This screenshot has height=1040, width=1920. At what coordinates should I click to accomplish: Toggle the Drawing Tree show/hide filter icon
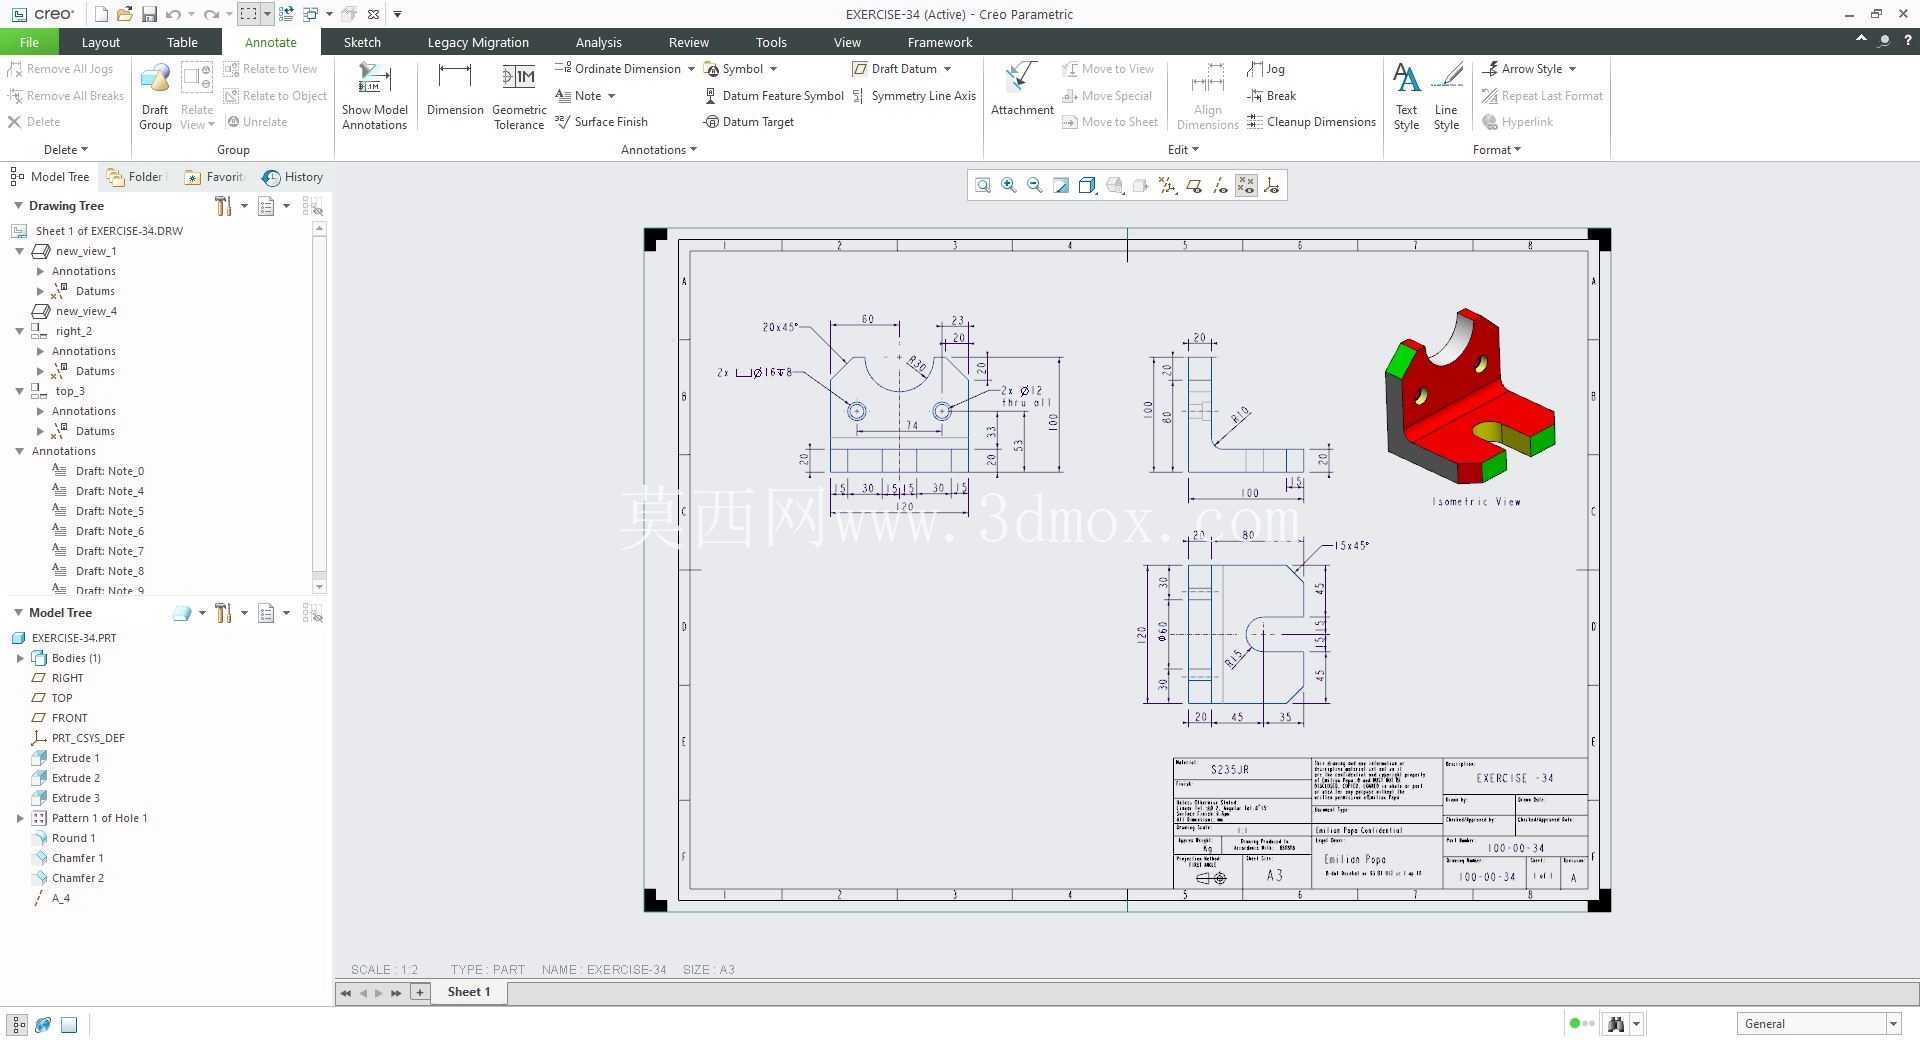(313, 206)
